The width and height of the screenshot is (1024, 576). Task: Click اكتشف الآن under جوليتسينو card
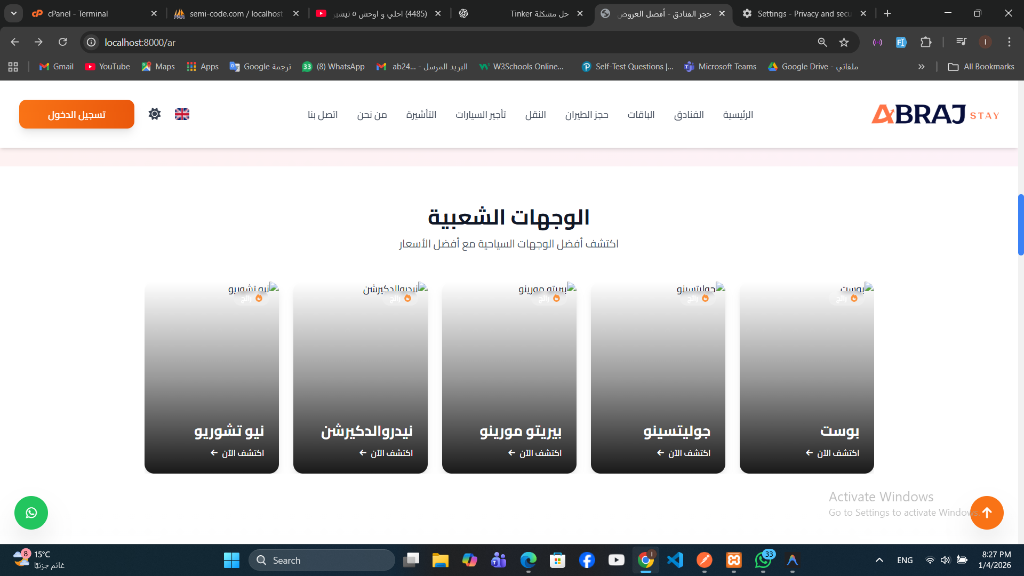click(683, 453)
